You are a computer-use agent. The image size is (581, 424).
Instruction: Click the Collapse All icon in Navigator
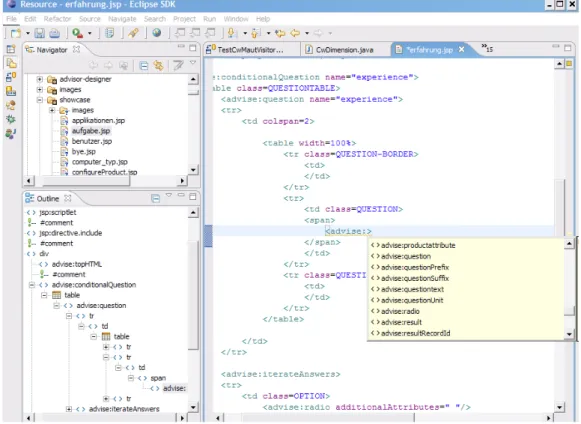tap(144, 66)
